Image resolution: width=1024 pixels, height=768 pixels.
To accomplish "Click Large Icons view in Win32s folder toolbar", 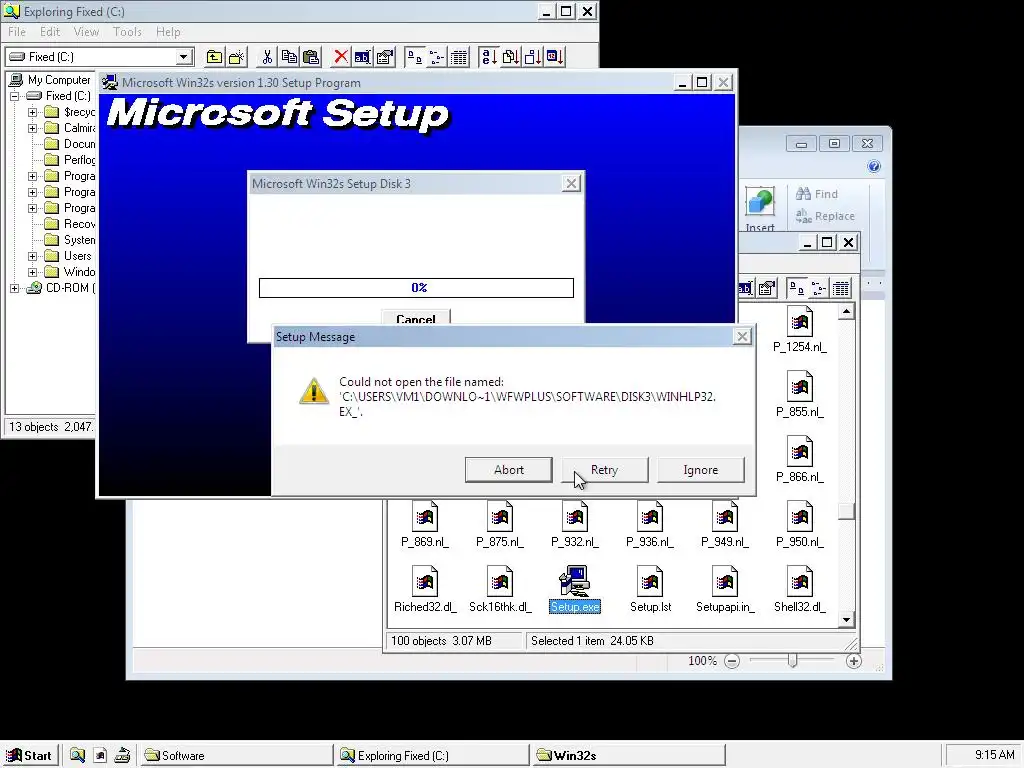I will coord(797,287).
